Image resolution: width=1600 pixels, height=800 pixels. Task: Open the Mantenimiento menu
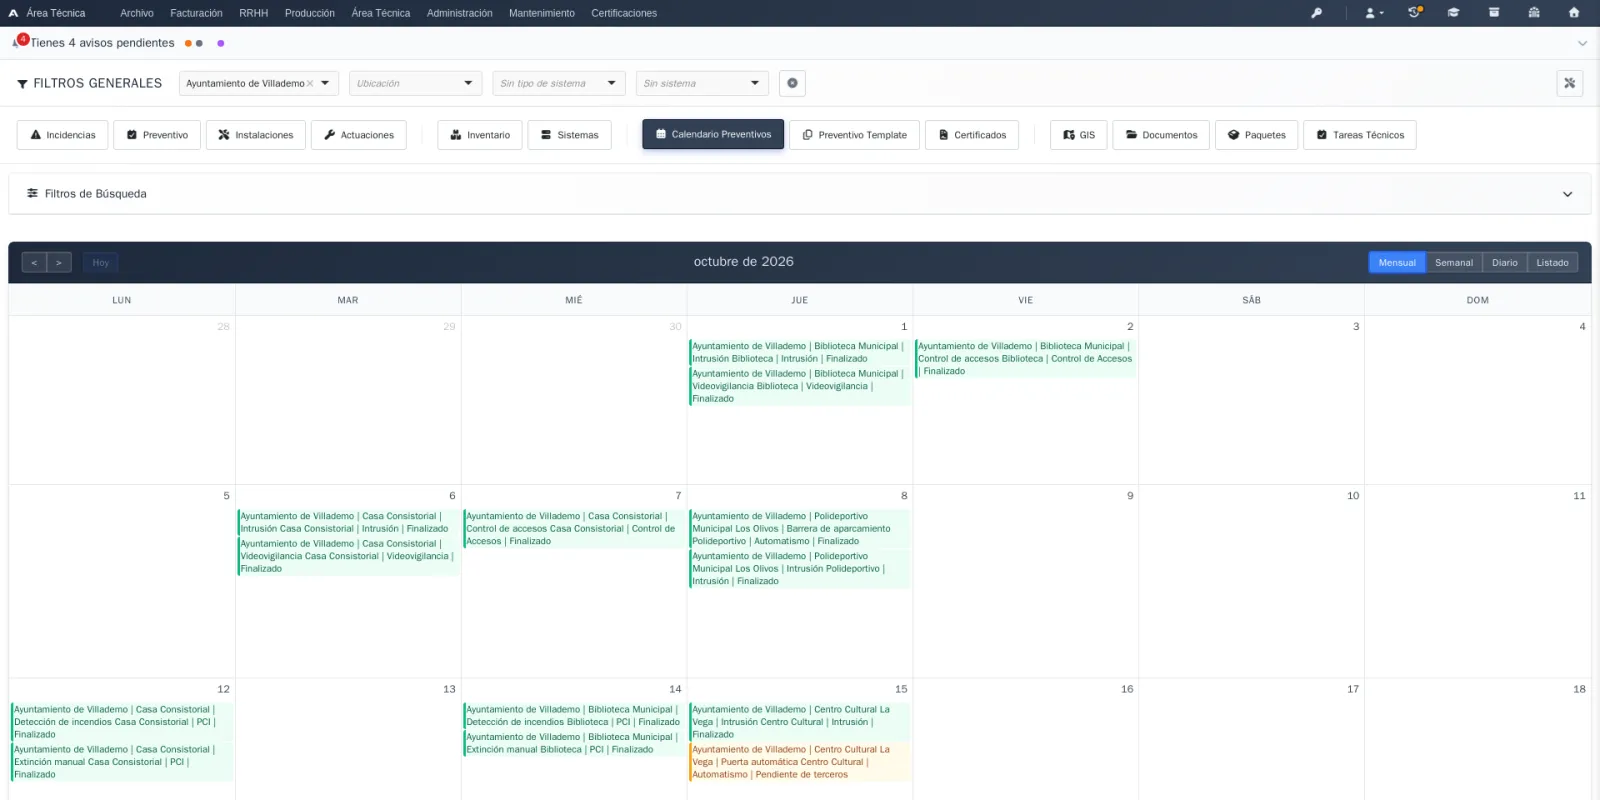click(541, 13)
